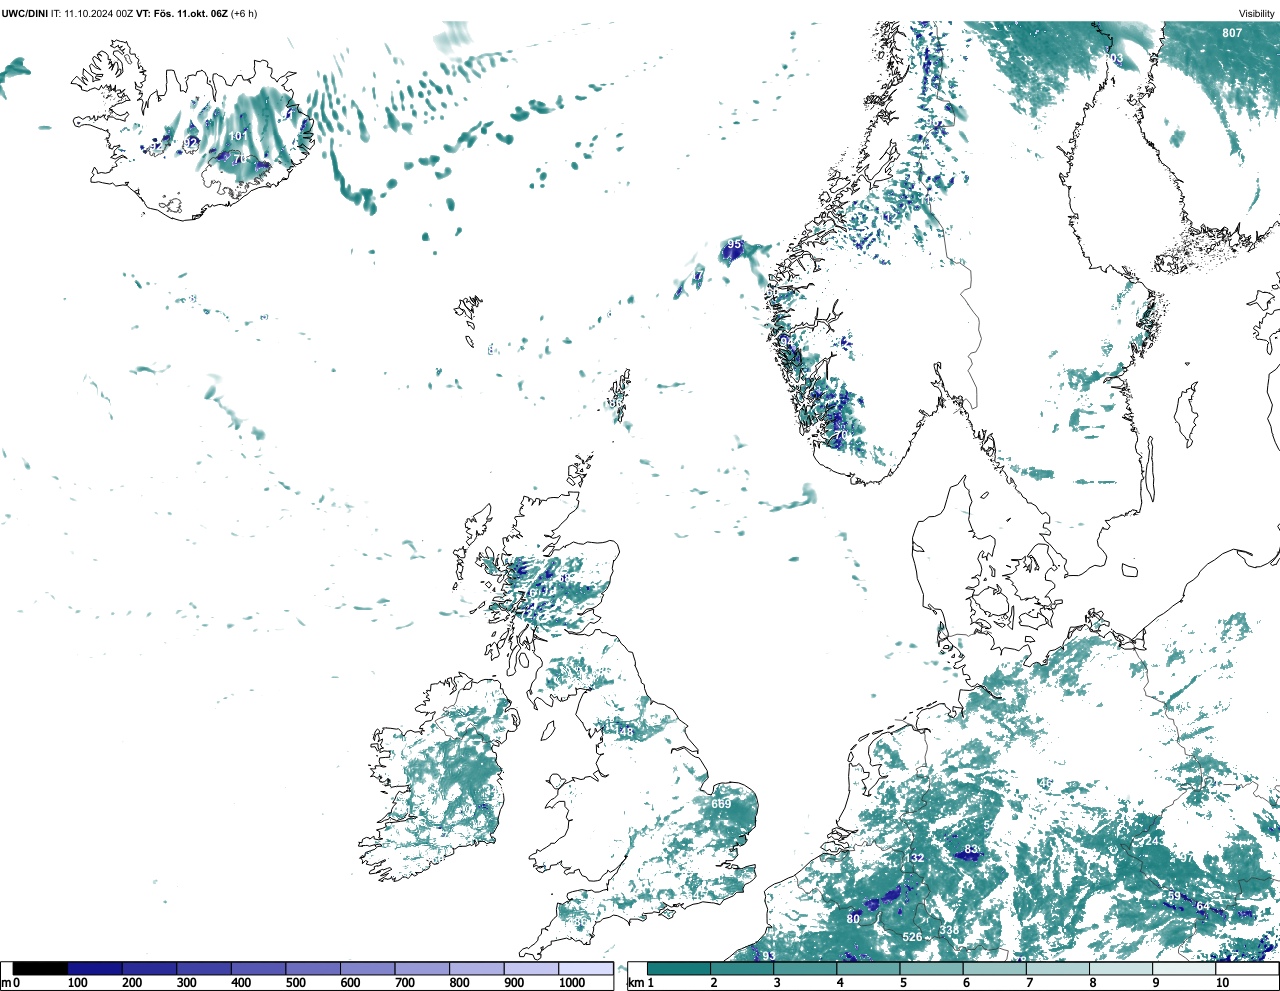The image size is (1280, 991).
Task: Click the pale 9–10 km legend swatch
Action: pyautogui.click(x=1185, y=968)
